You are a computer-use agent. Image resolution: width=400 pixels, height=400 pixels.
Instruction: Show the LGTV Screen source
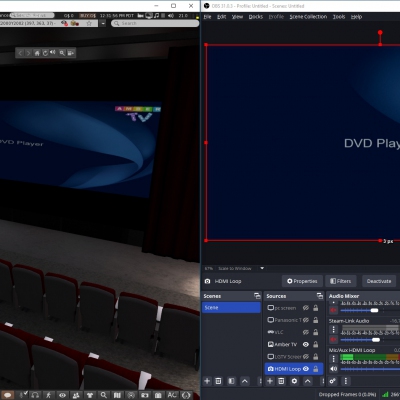tap(306, 357)
